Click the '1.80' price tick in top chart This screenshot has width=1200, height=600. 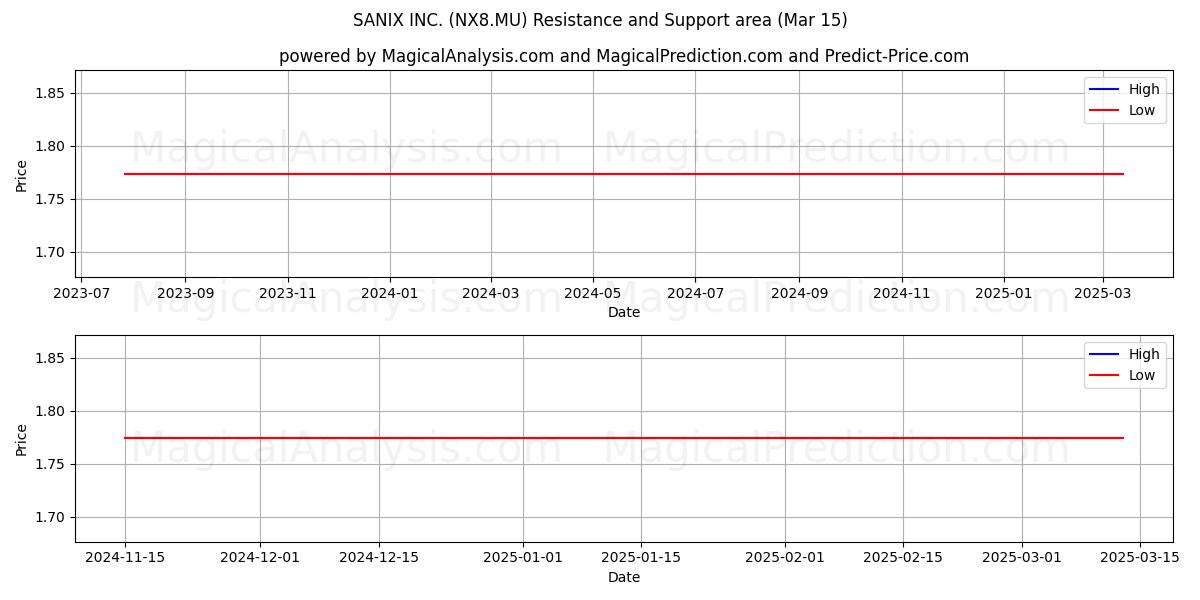tap(52, 146)
